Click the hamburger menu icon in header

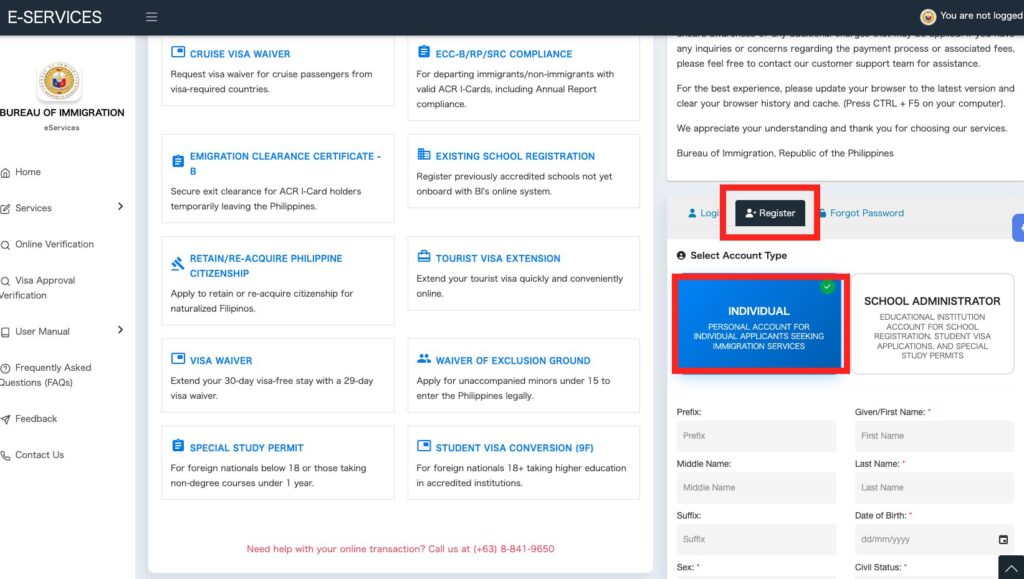(x=151, y=17)
